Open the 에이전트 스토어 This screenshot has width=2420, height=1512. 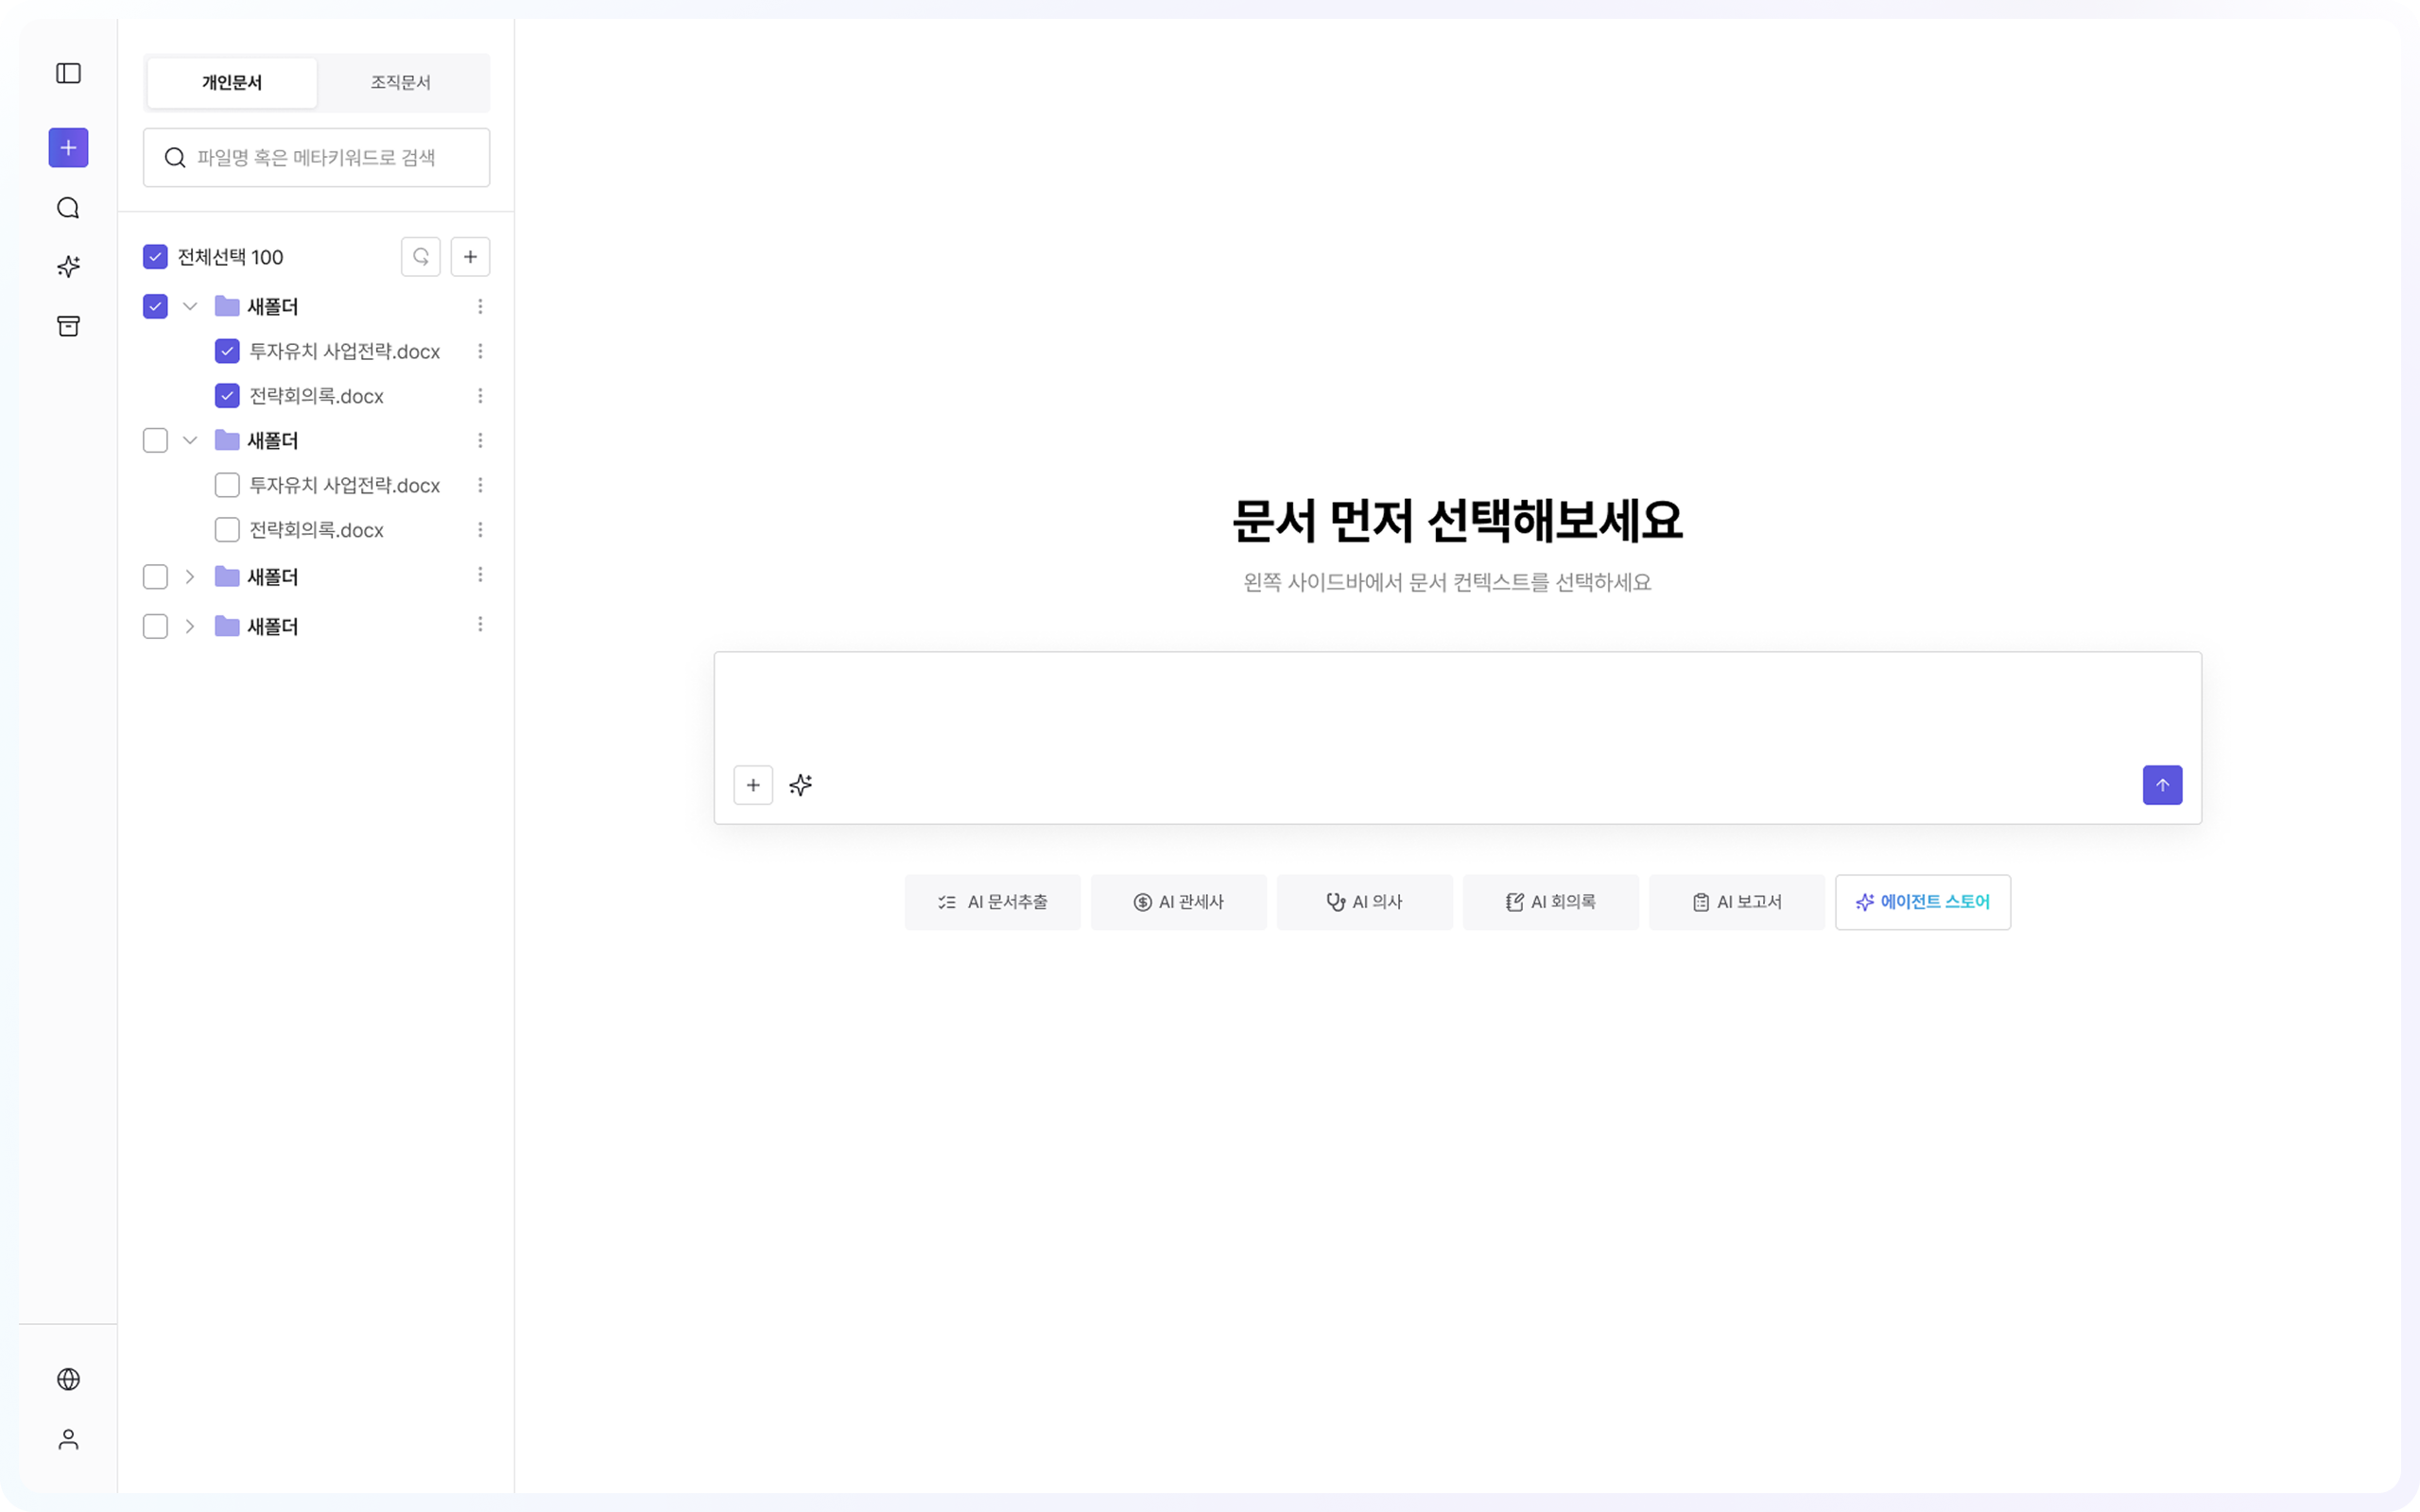point(1922,901)
